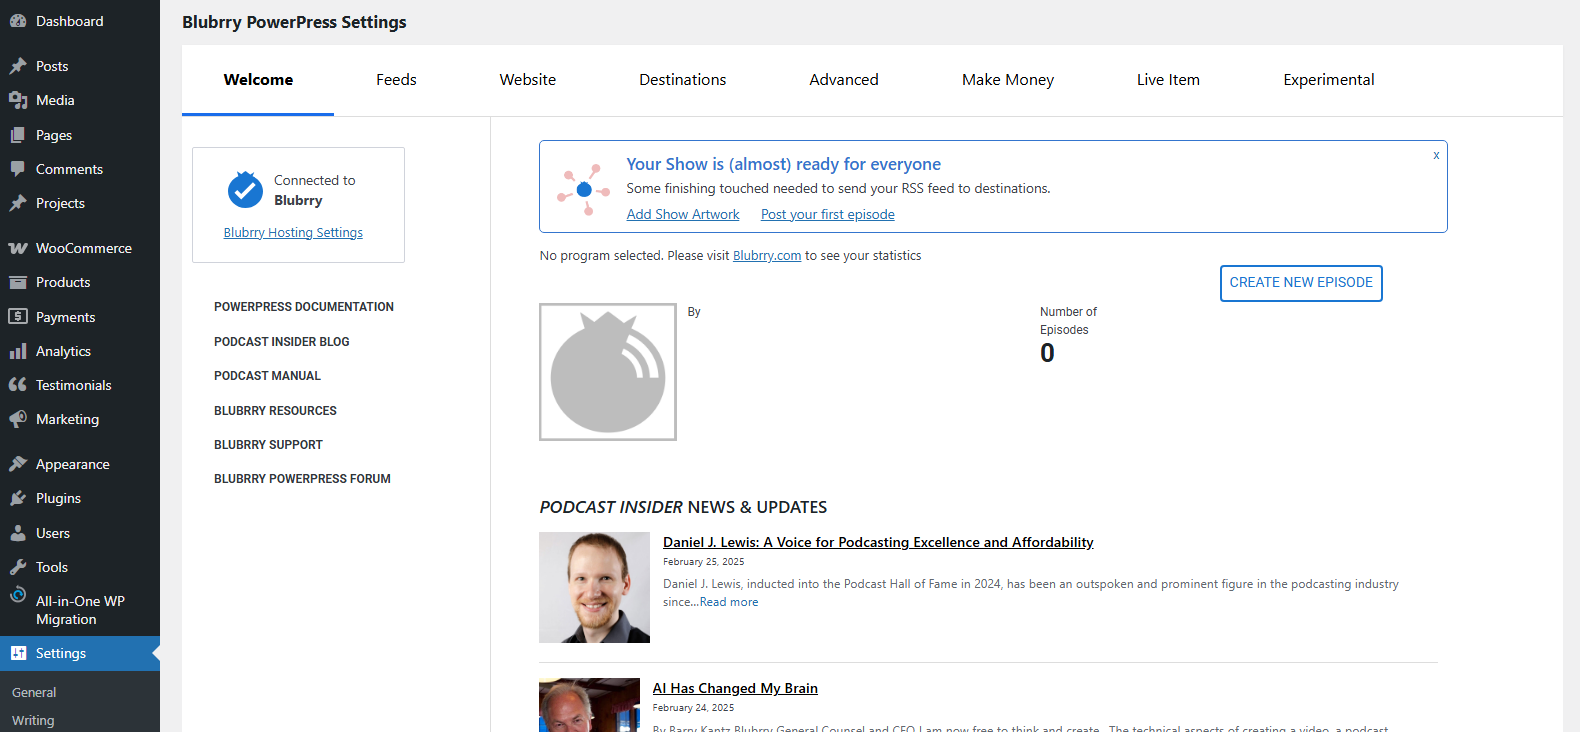The image size is (1580, 732).
Task: Click the Plugins plug icon
Action: pyautogui.click(x=18, y=498)
